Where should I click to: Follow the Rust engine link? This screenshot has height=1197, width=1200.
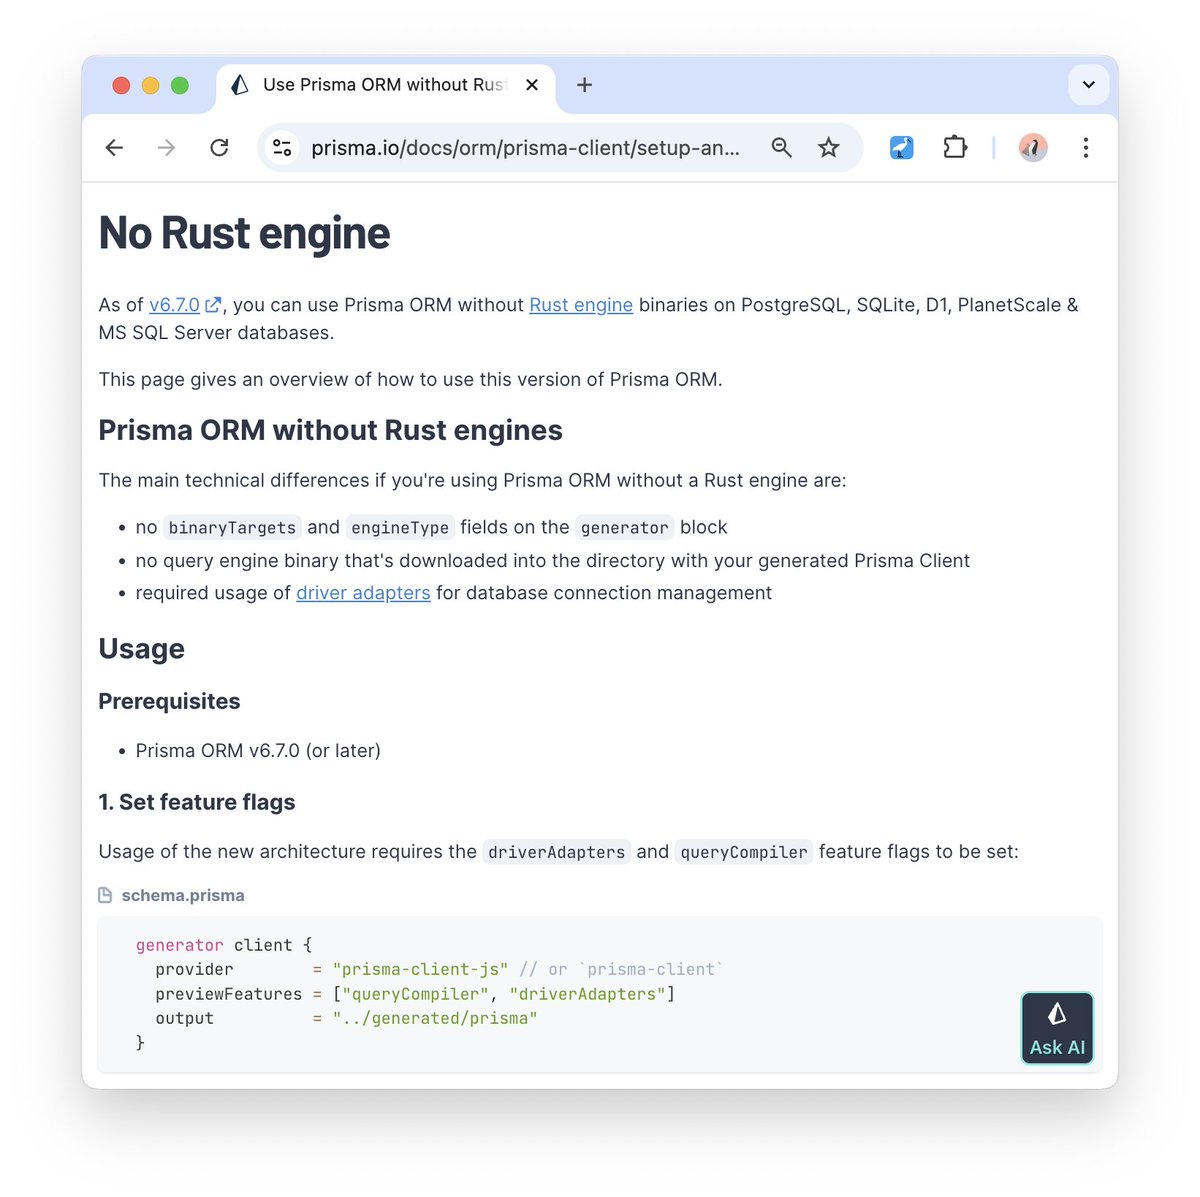pos(581,305)
